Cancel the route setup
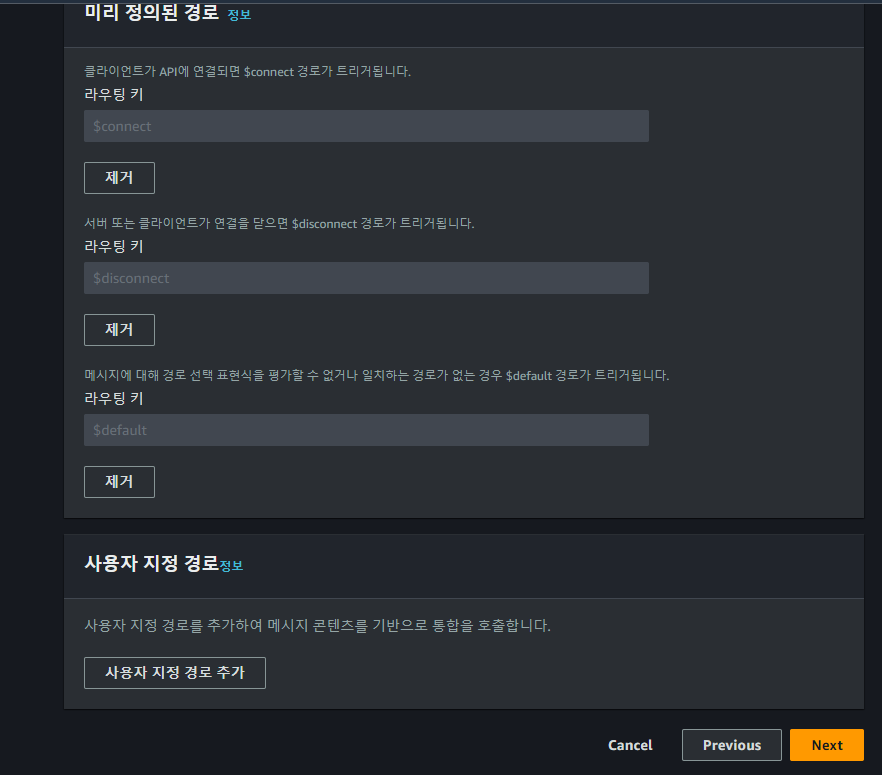Viewport: 882px width, 775px height. (x=630, y=744)
